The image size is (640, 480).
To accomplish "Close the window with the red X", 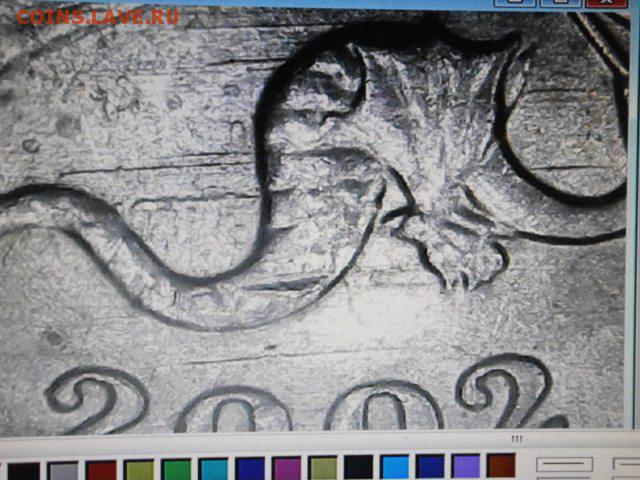I will 607,3.
